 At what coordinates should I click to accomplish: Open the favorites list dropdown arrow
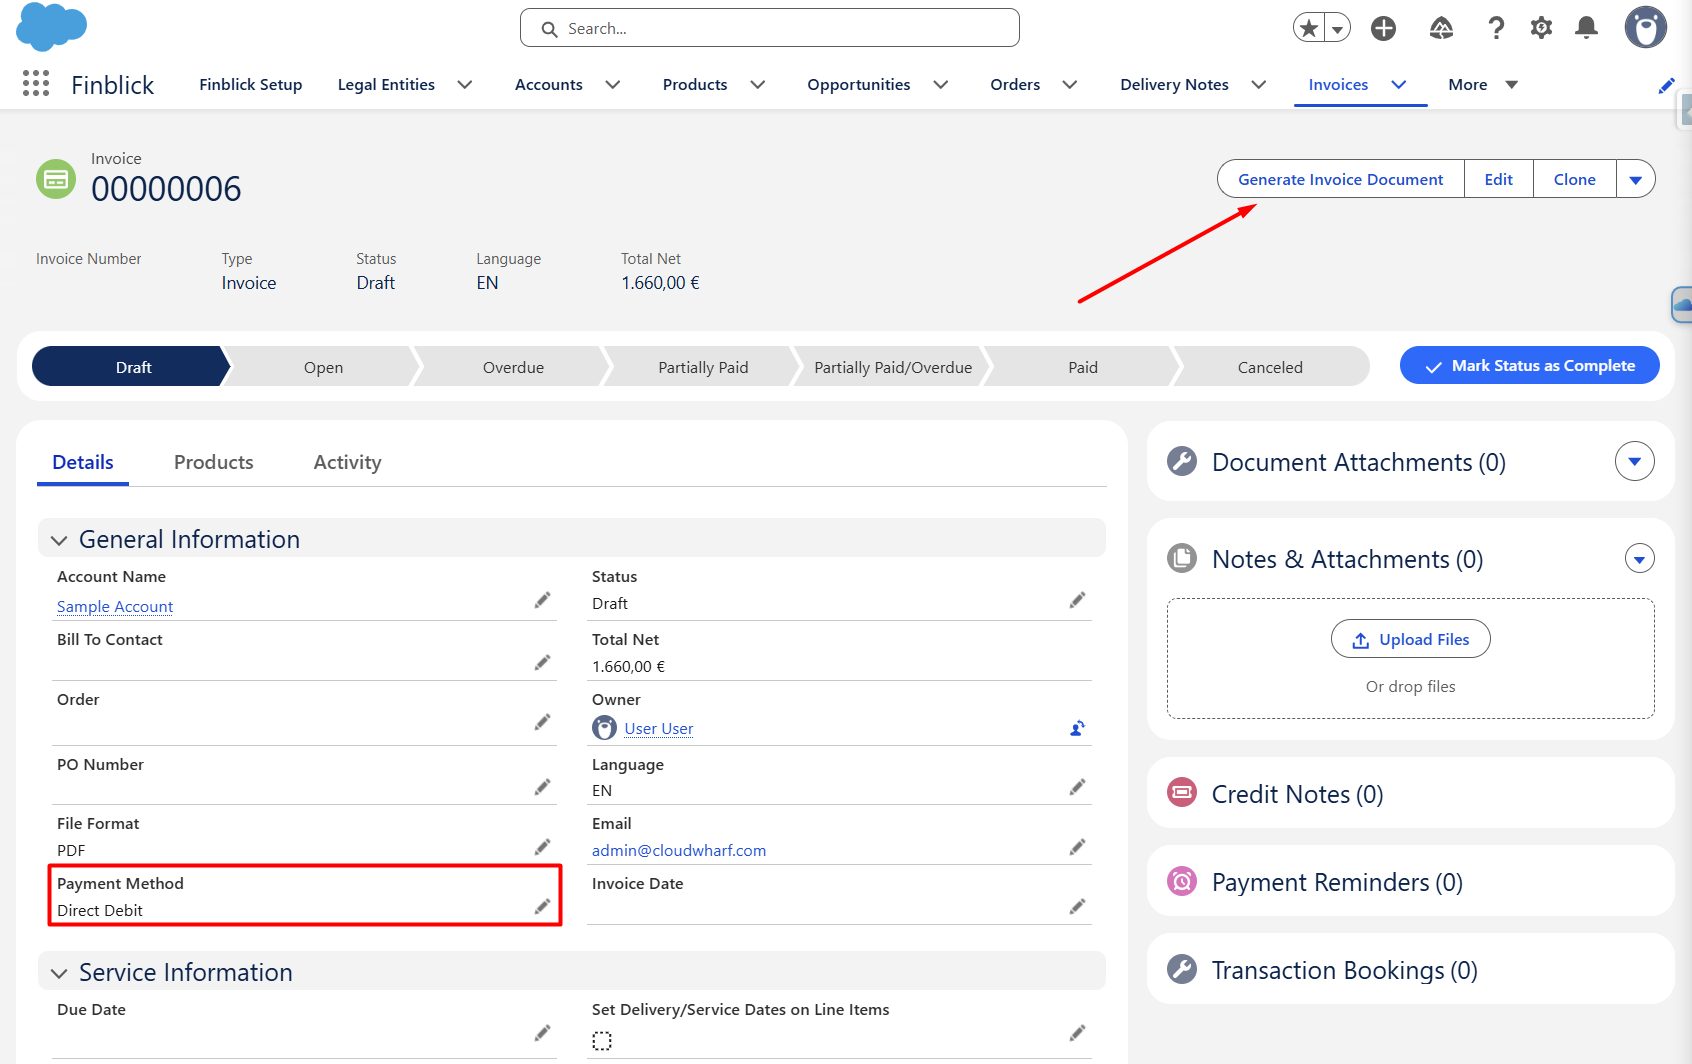1337,28
